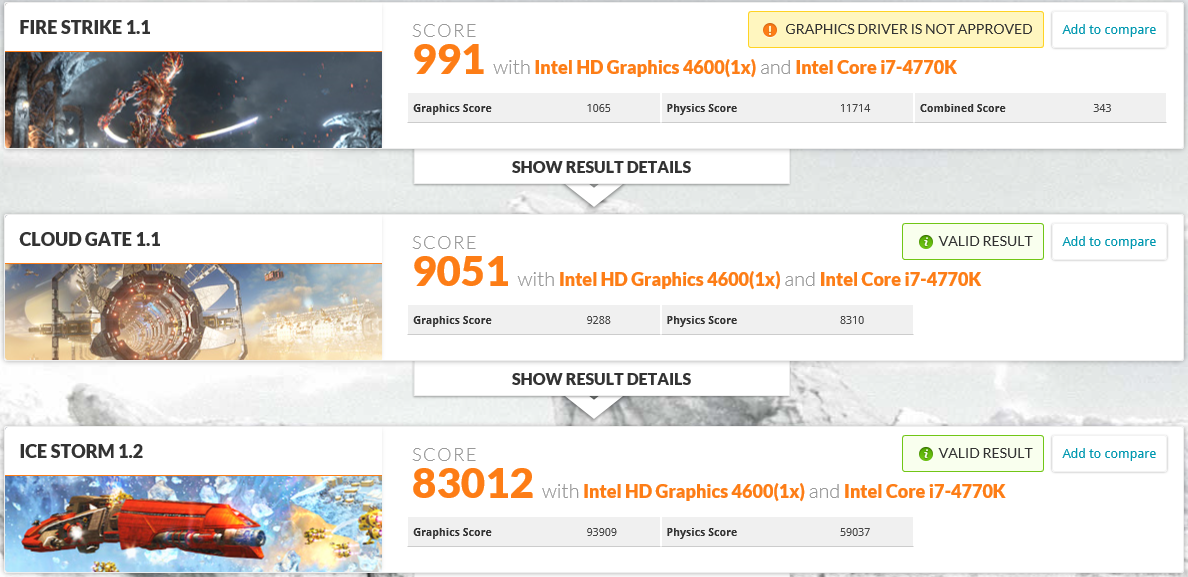Open Intel HD Graphics 4600 link in Ice Storm
Viewport: 1188px width, 577px height.
tap(693, 491)
